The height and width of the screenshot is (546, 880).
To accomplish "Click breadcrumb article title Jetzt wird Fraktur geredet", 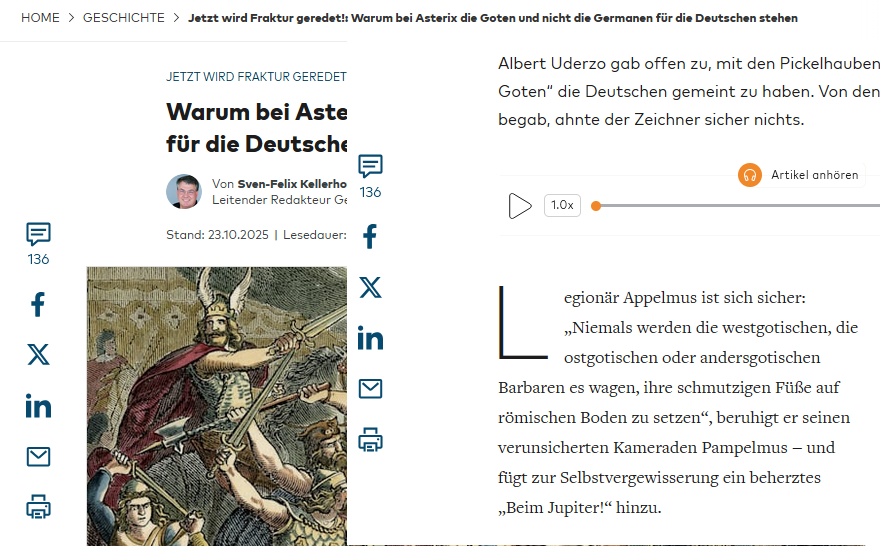I will click(493, 18).
